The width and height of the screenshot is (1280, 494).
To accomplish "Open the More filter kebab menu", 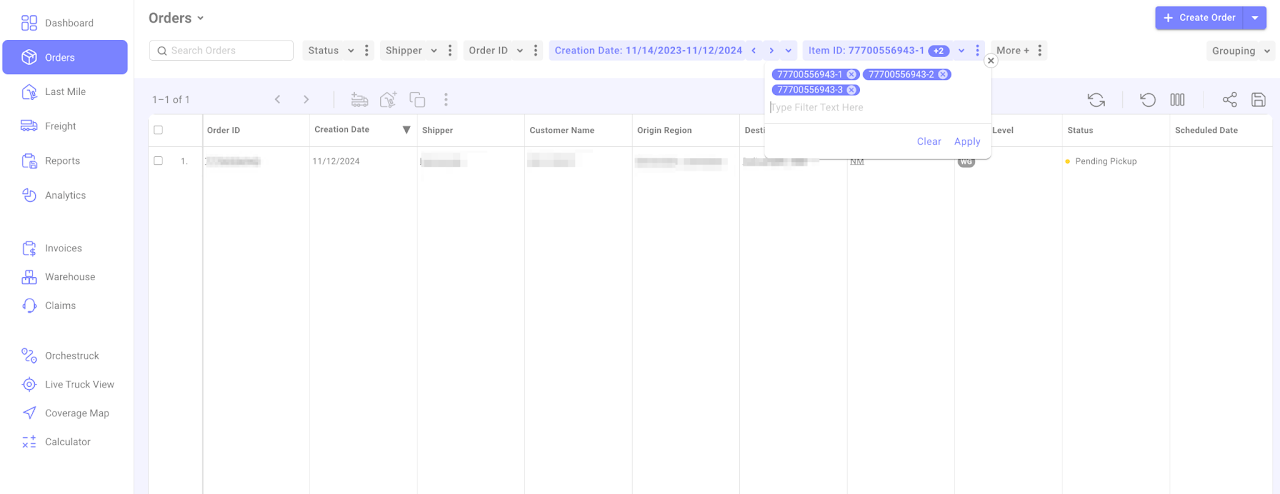I will (1040, 50).
